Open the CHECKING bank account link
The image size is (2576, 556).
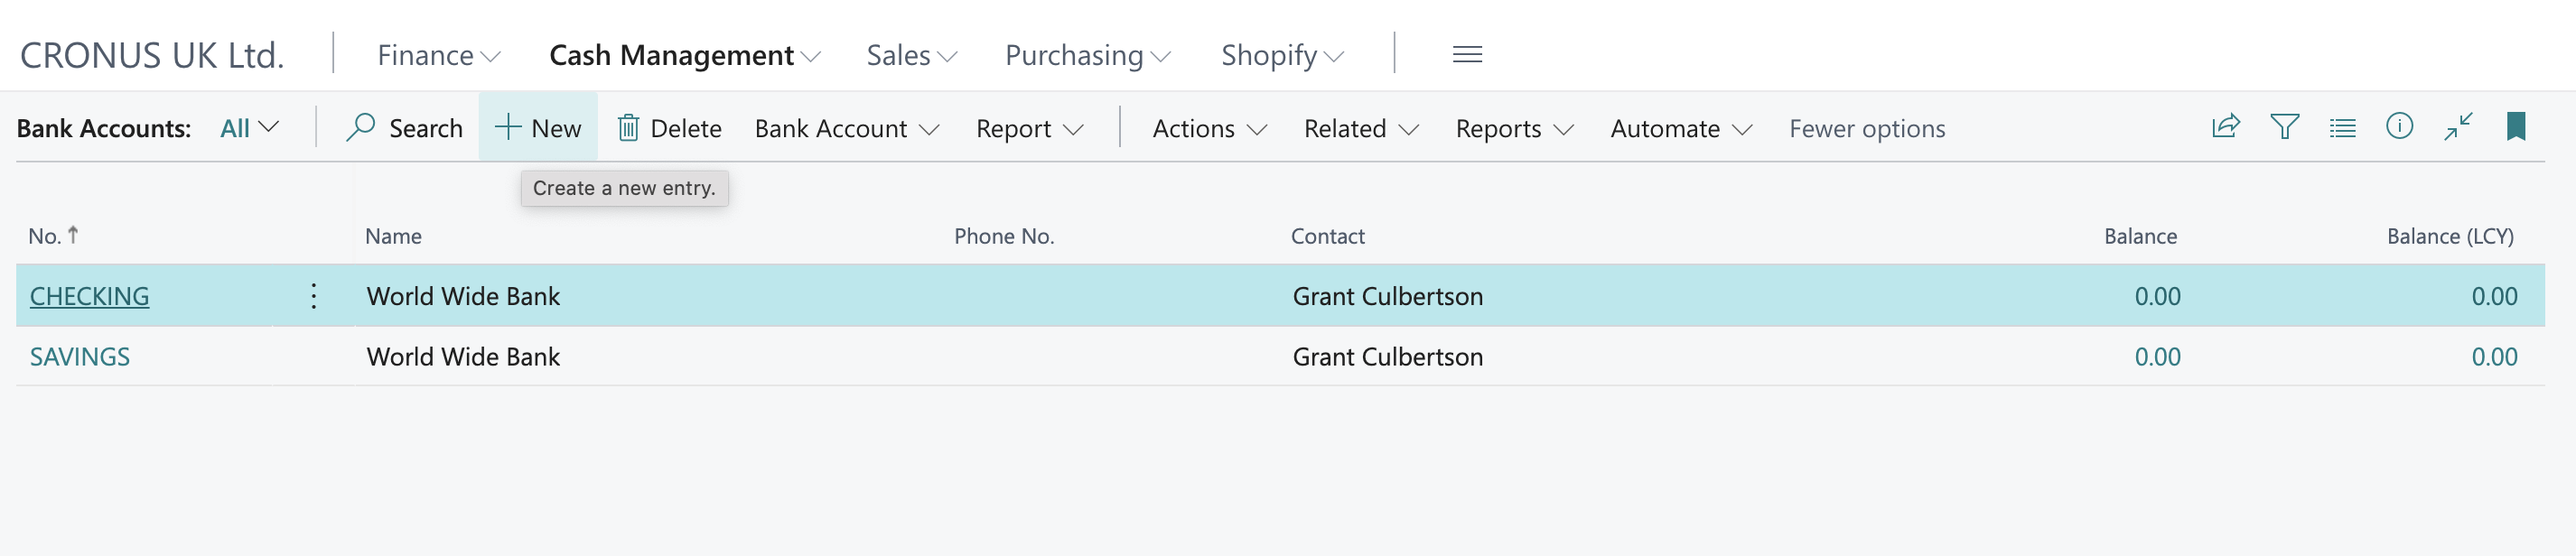click(x=89, y=297)
